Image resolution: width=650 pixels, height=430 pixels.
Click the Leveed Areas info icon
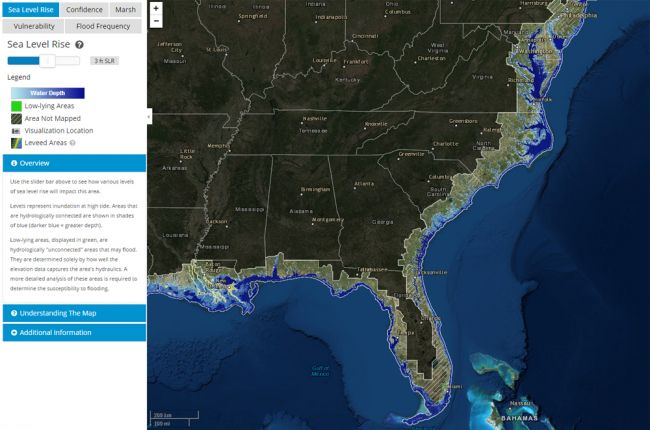click(73, 143)
